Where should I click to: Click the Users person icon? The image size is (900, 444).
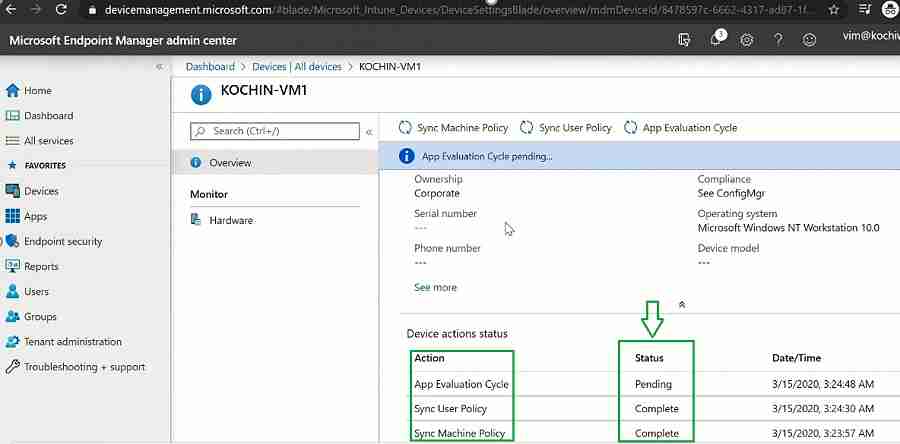(13, 291)
